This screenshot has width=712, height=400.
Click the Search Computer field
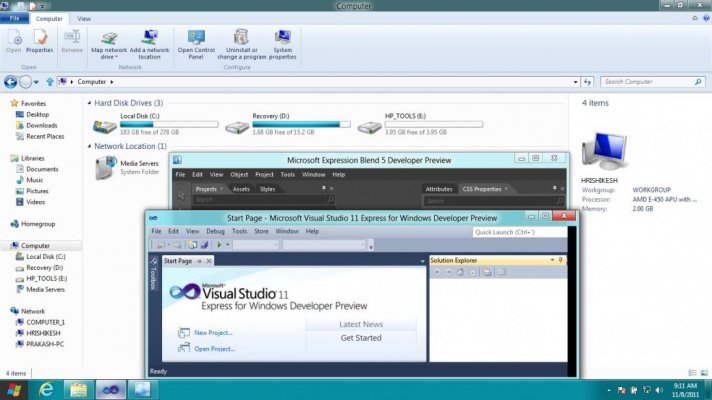pyautogui.click(x=653, y=82)
